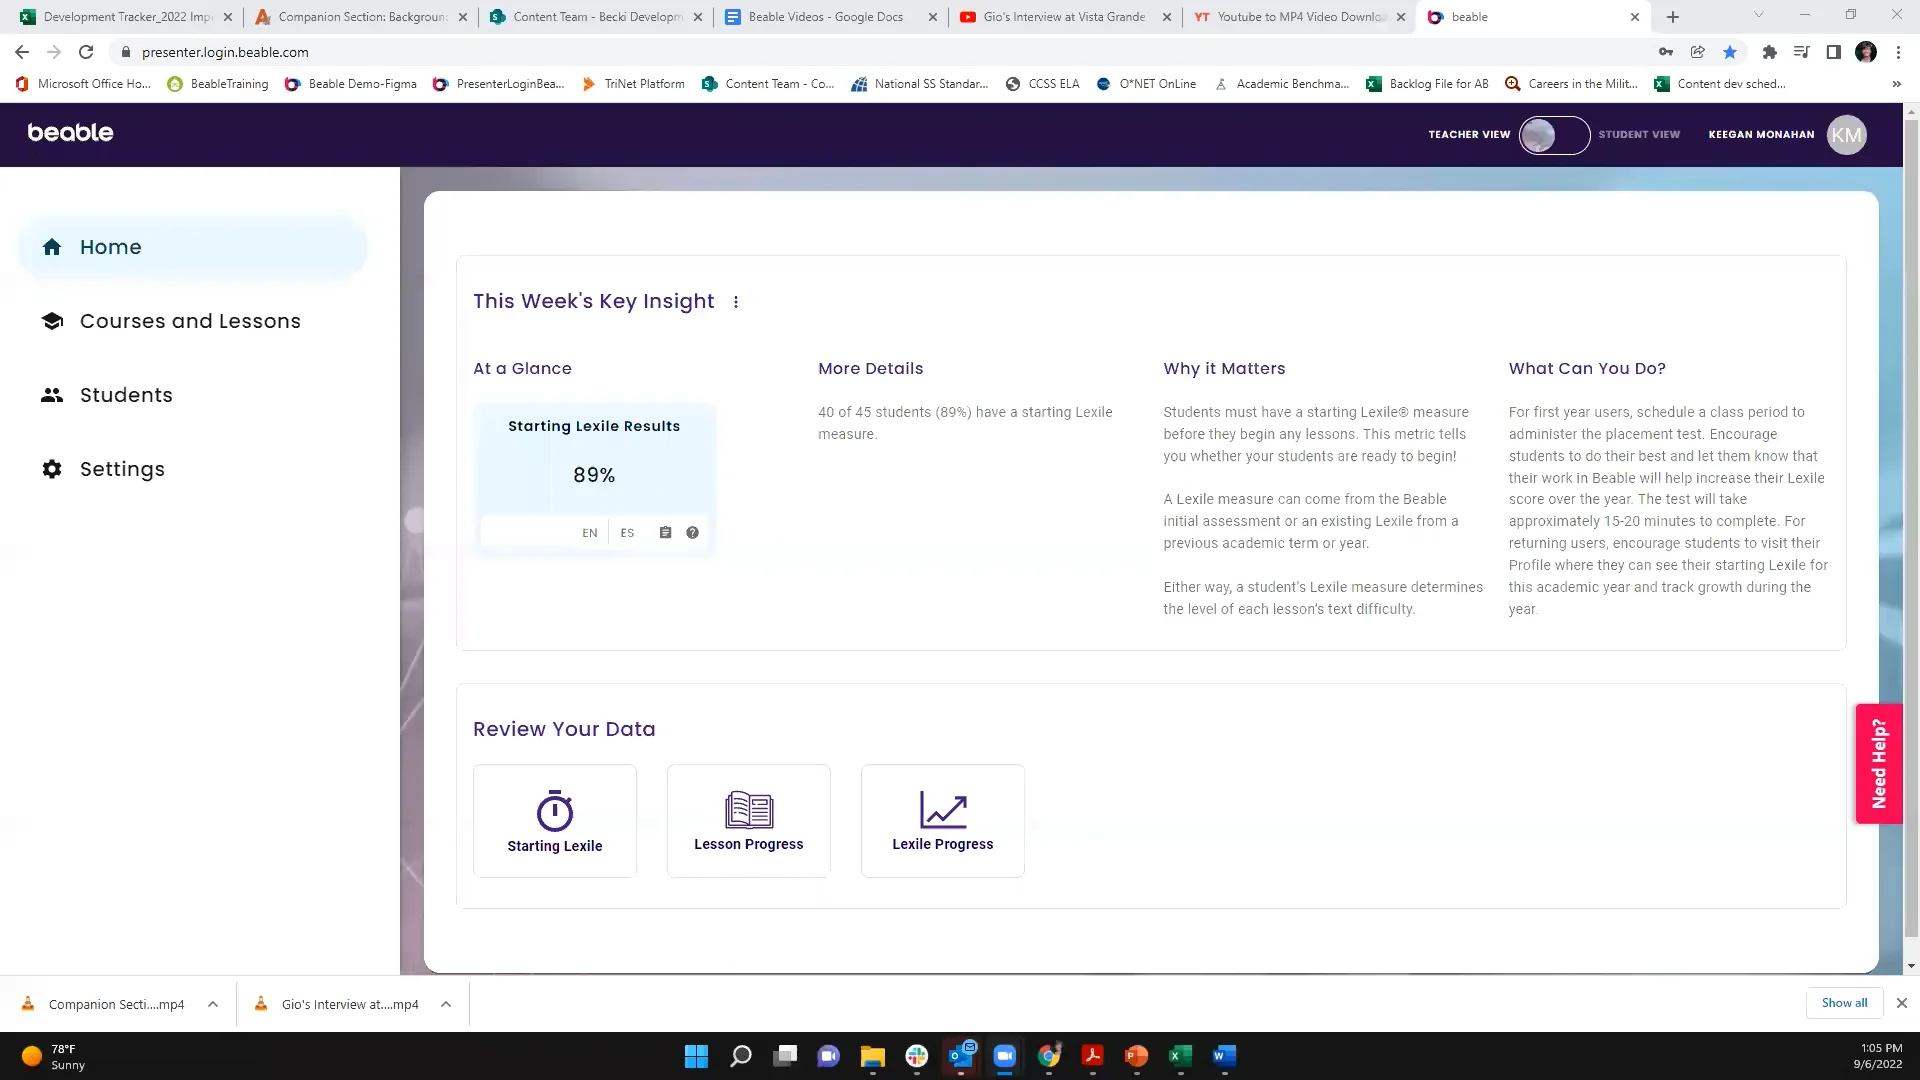Click the clipboard icon on Lexile card

pyautogui.click(x=665, y=533)
